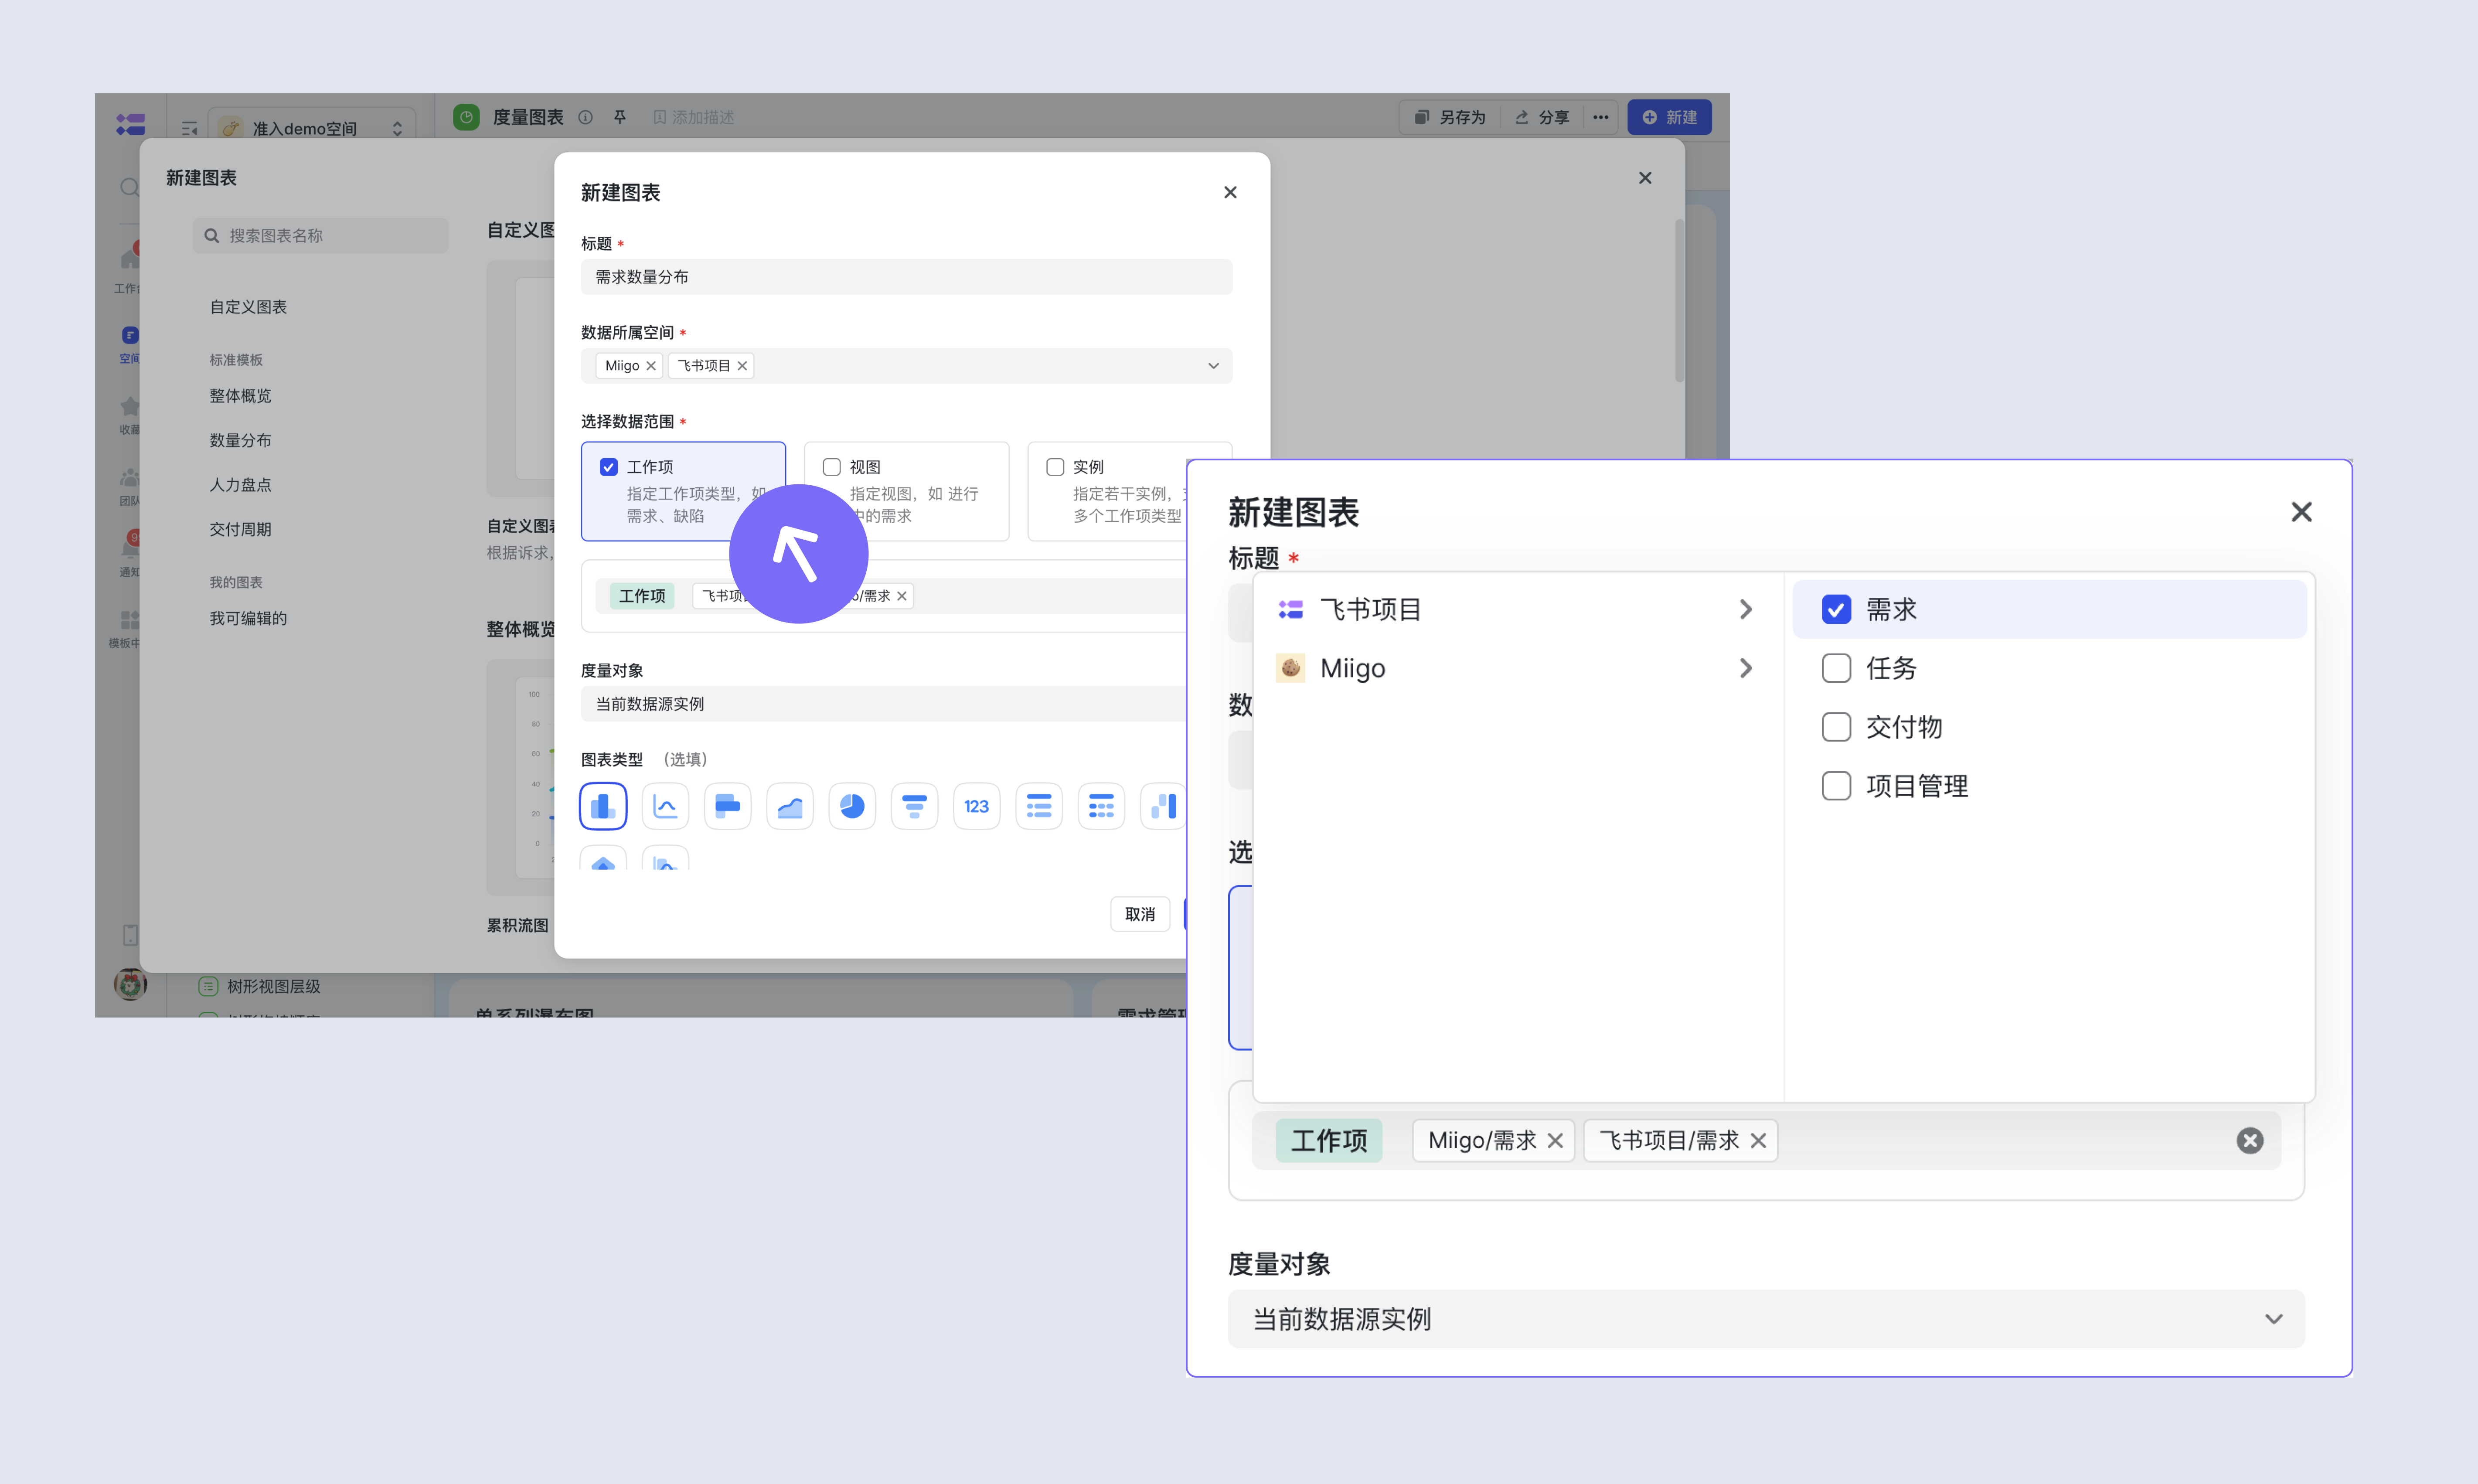Open the 人力盘点 template category
The height and width of the screenshot is (1484, 2478).
240,485
